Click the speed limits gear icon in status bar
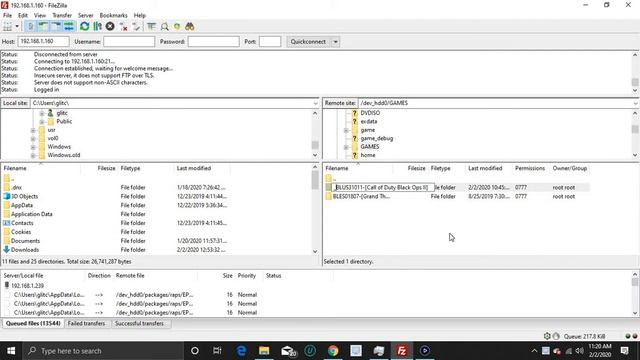 [547, 336]
